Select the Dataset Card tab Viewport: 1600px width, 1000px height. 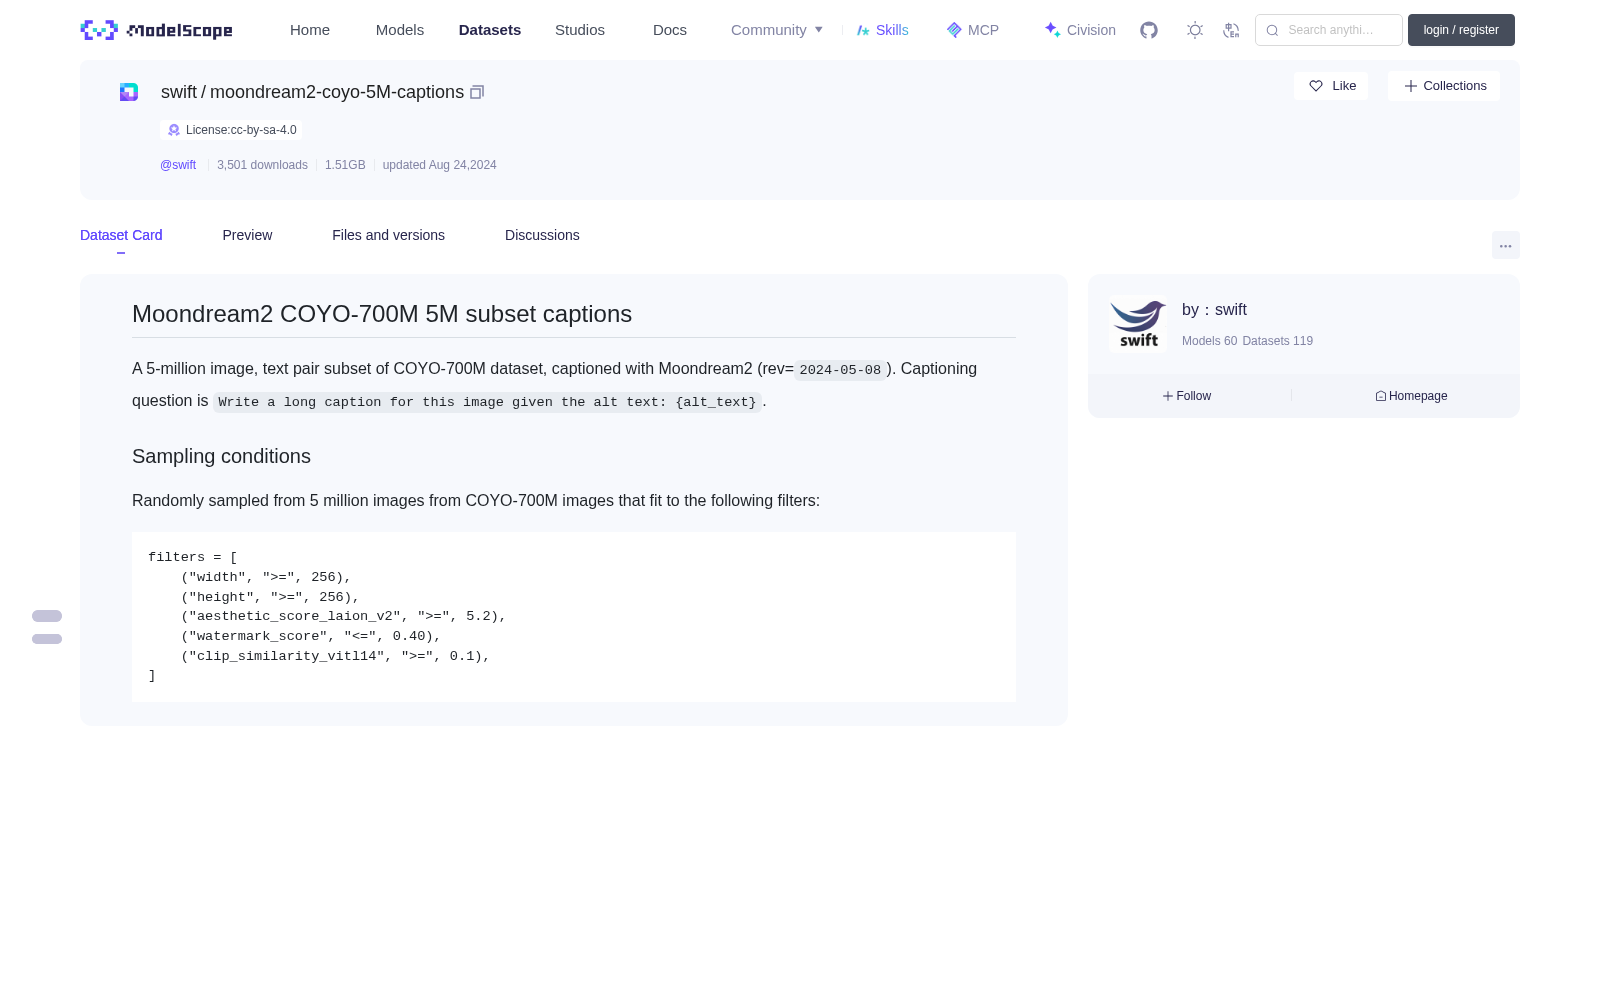click(121, 235)
